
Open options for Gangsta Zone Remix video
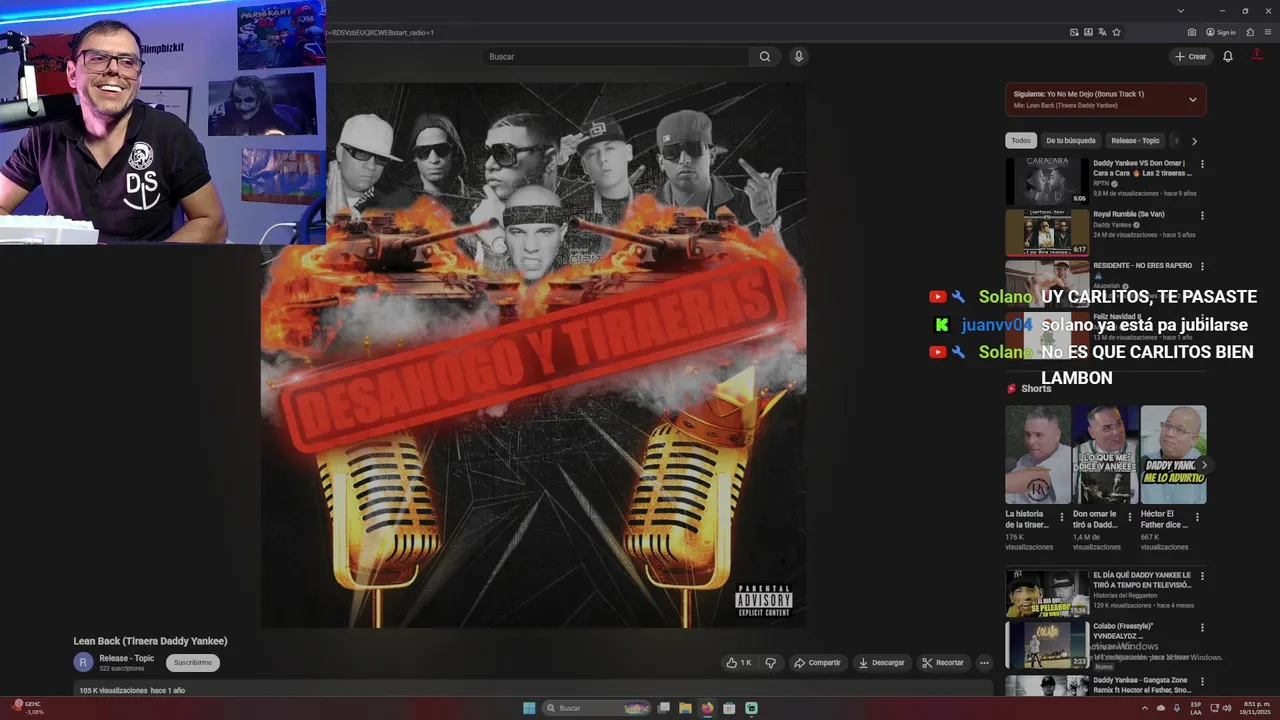point(1202,681)
